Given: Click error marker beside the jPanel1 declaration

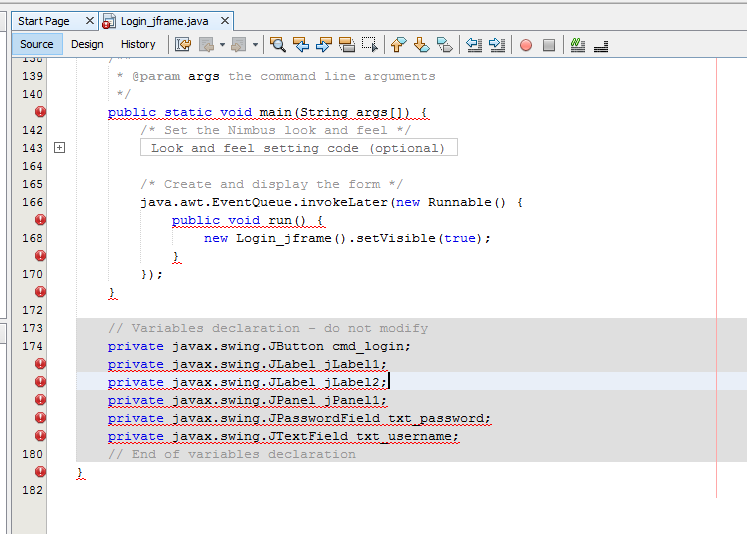Looking at the screenshot, I should click(40, 400).
